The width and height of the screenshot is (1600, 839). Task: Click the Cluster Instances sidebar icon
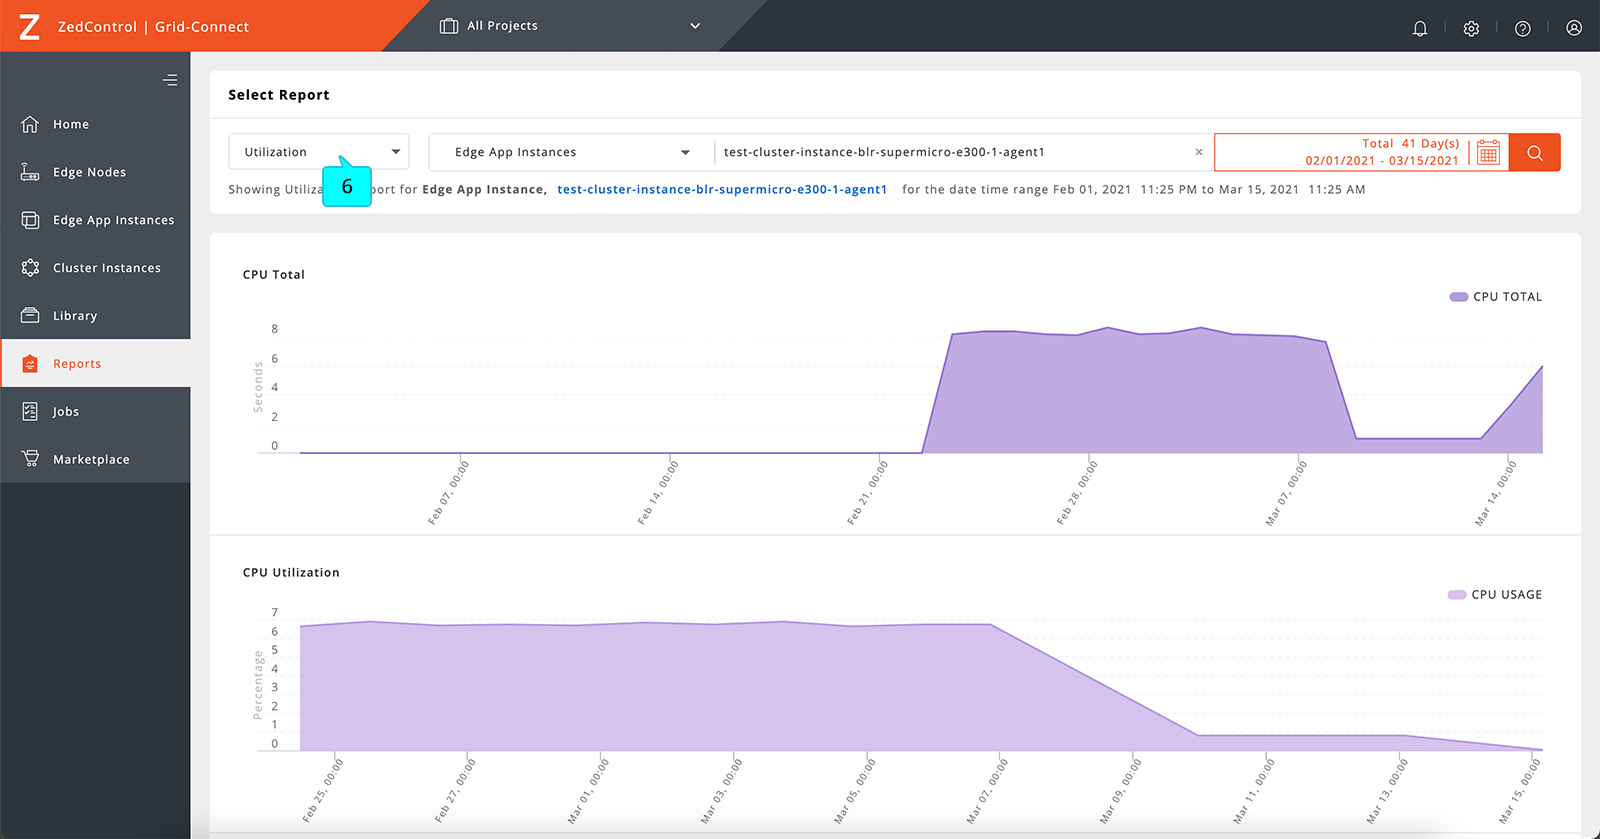(x=30, y=268)
